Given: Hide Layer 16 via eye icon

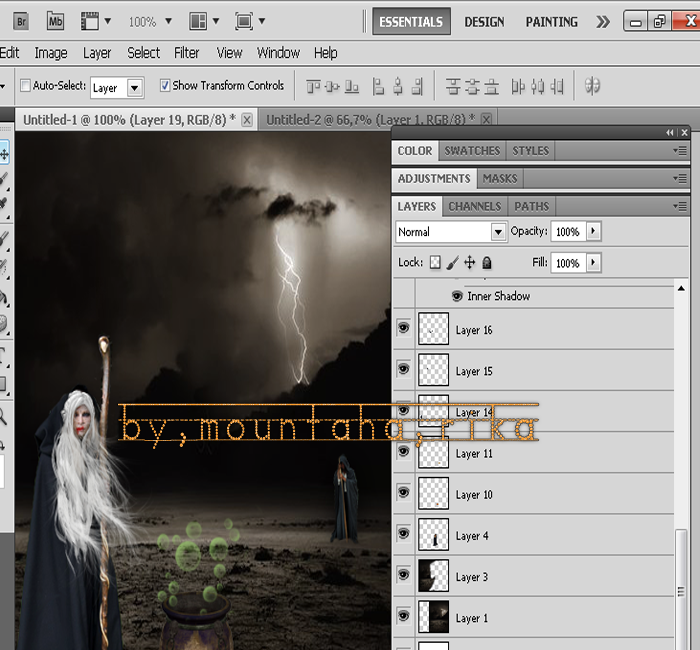Looking at the screenshot, I should (404, 328).
